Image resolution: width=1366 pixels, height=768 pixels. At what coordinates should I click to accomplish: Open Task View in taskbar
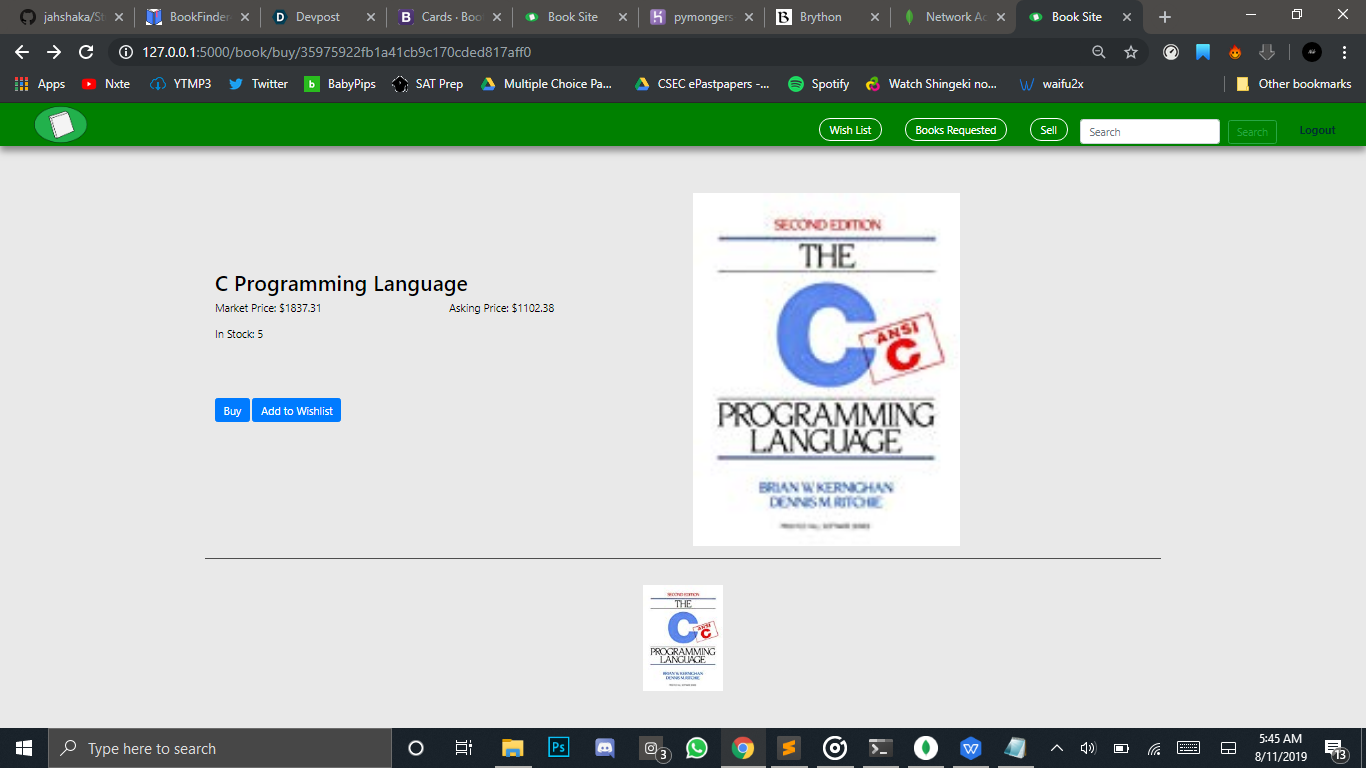[464, 748]
